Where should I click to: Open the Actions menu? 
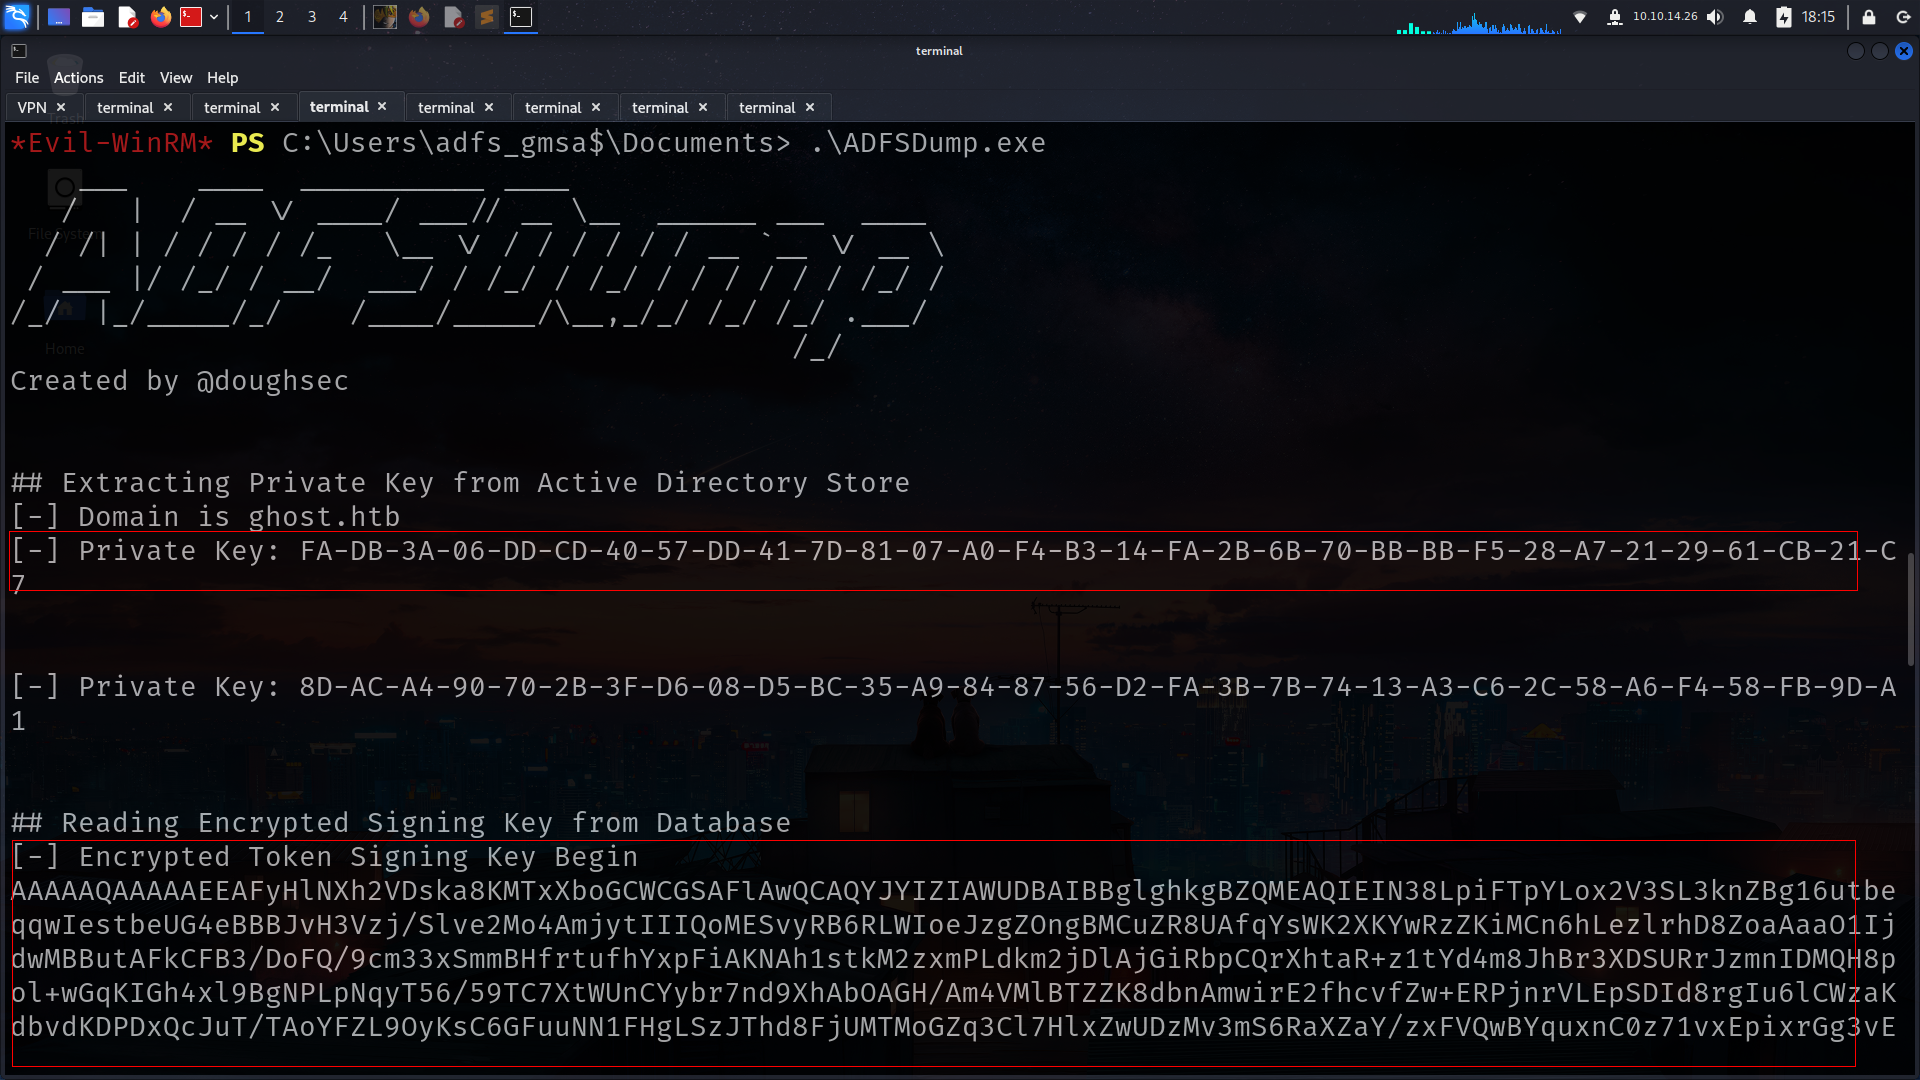click(x=79, y=78)
